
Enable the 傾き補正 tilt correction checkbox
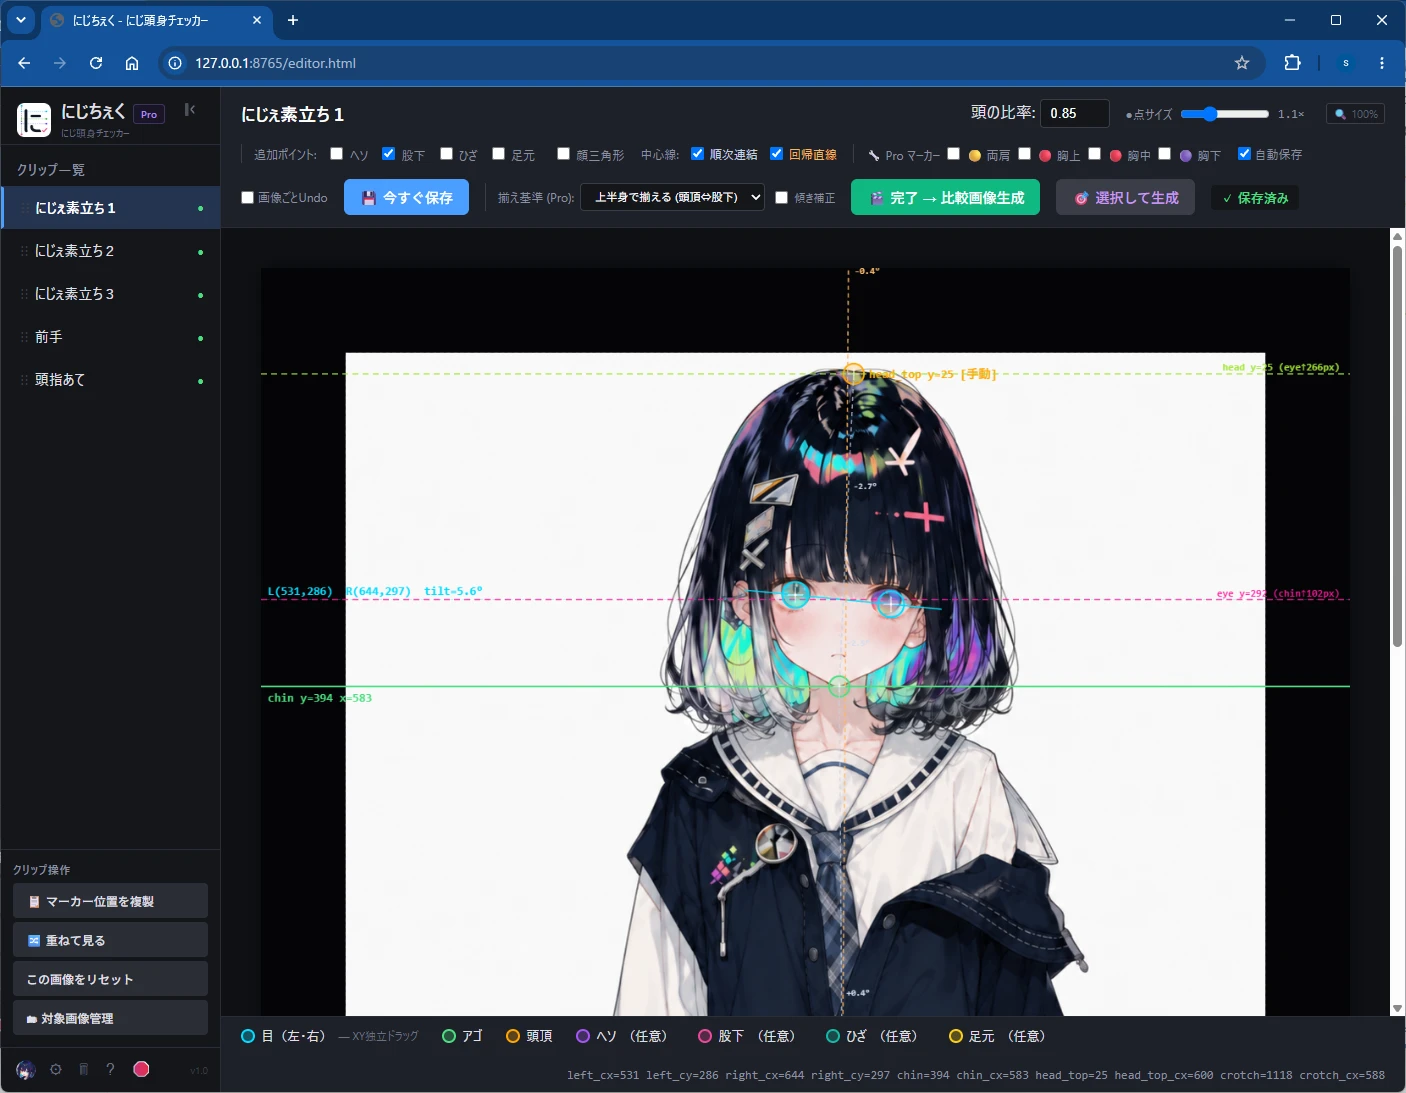[782, 198]
